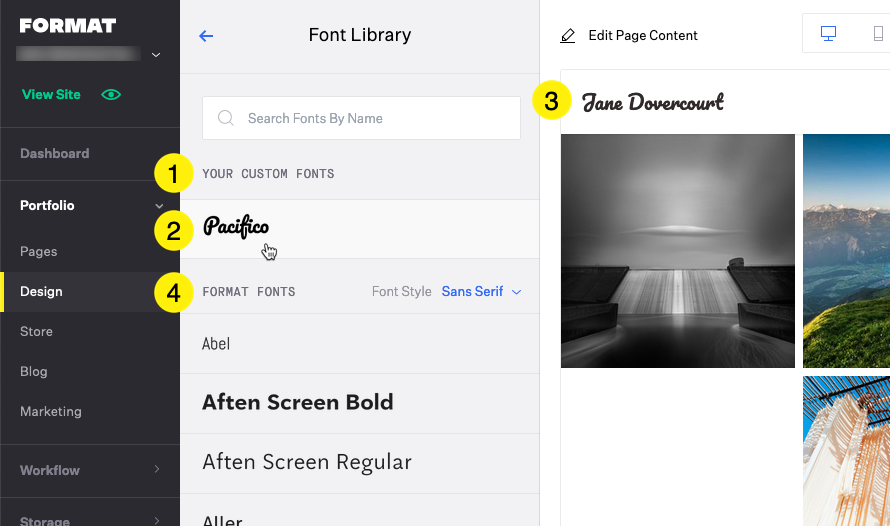Collapse the Portfolio section chevron
890x526 pixels.
[159, 206]
